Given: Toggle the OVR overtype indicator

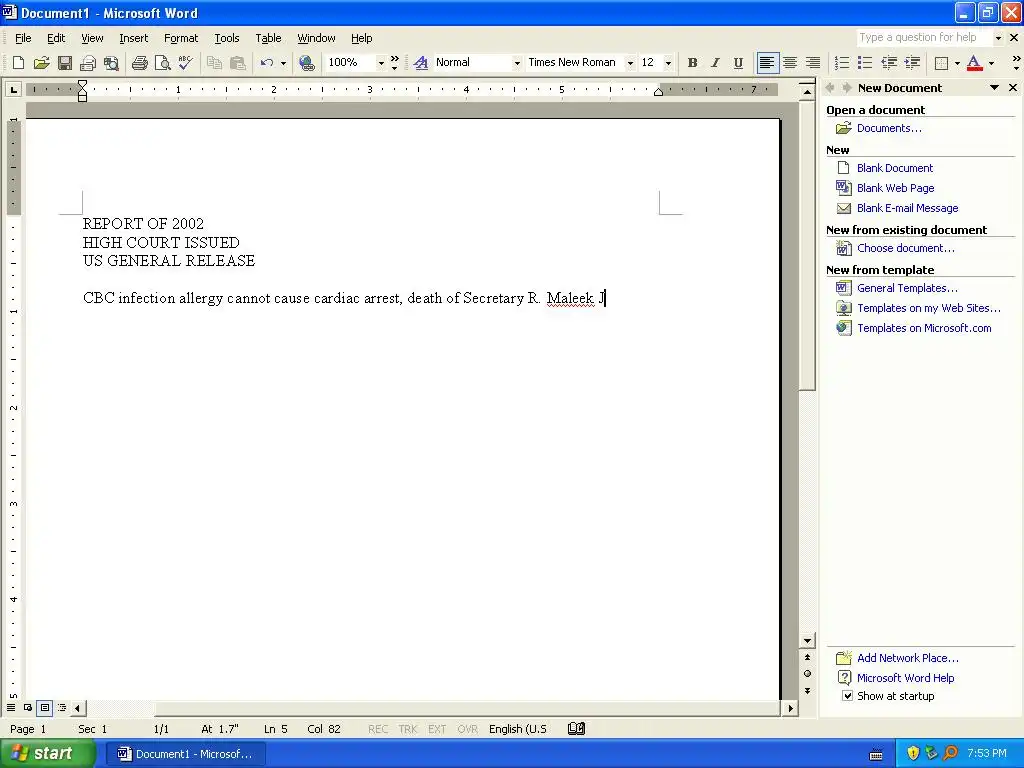Looking at the screenshot, I should coord(467,729).
